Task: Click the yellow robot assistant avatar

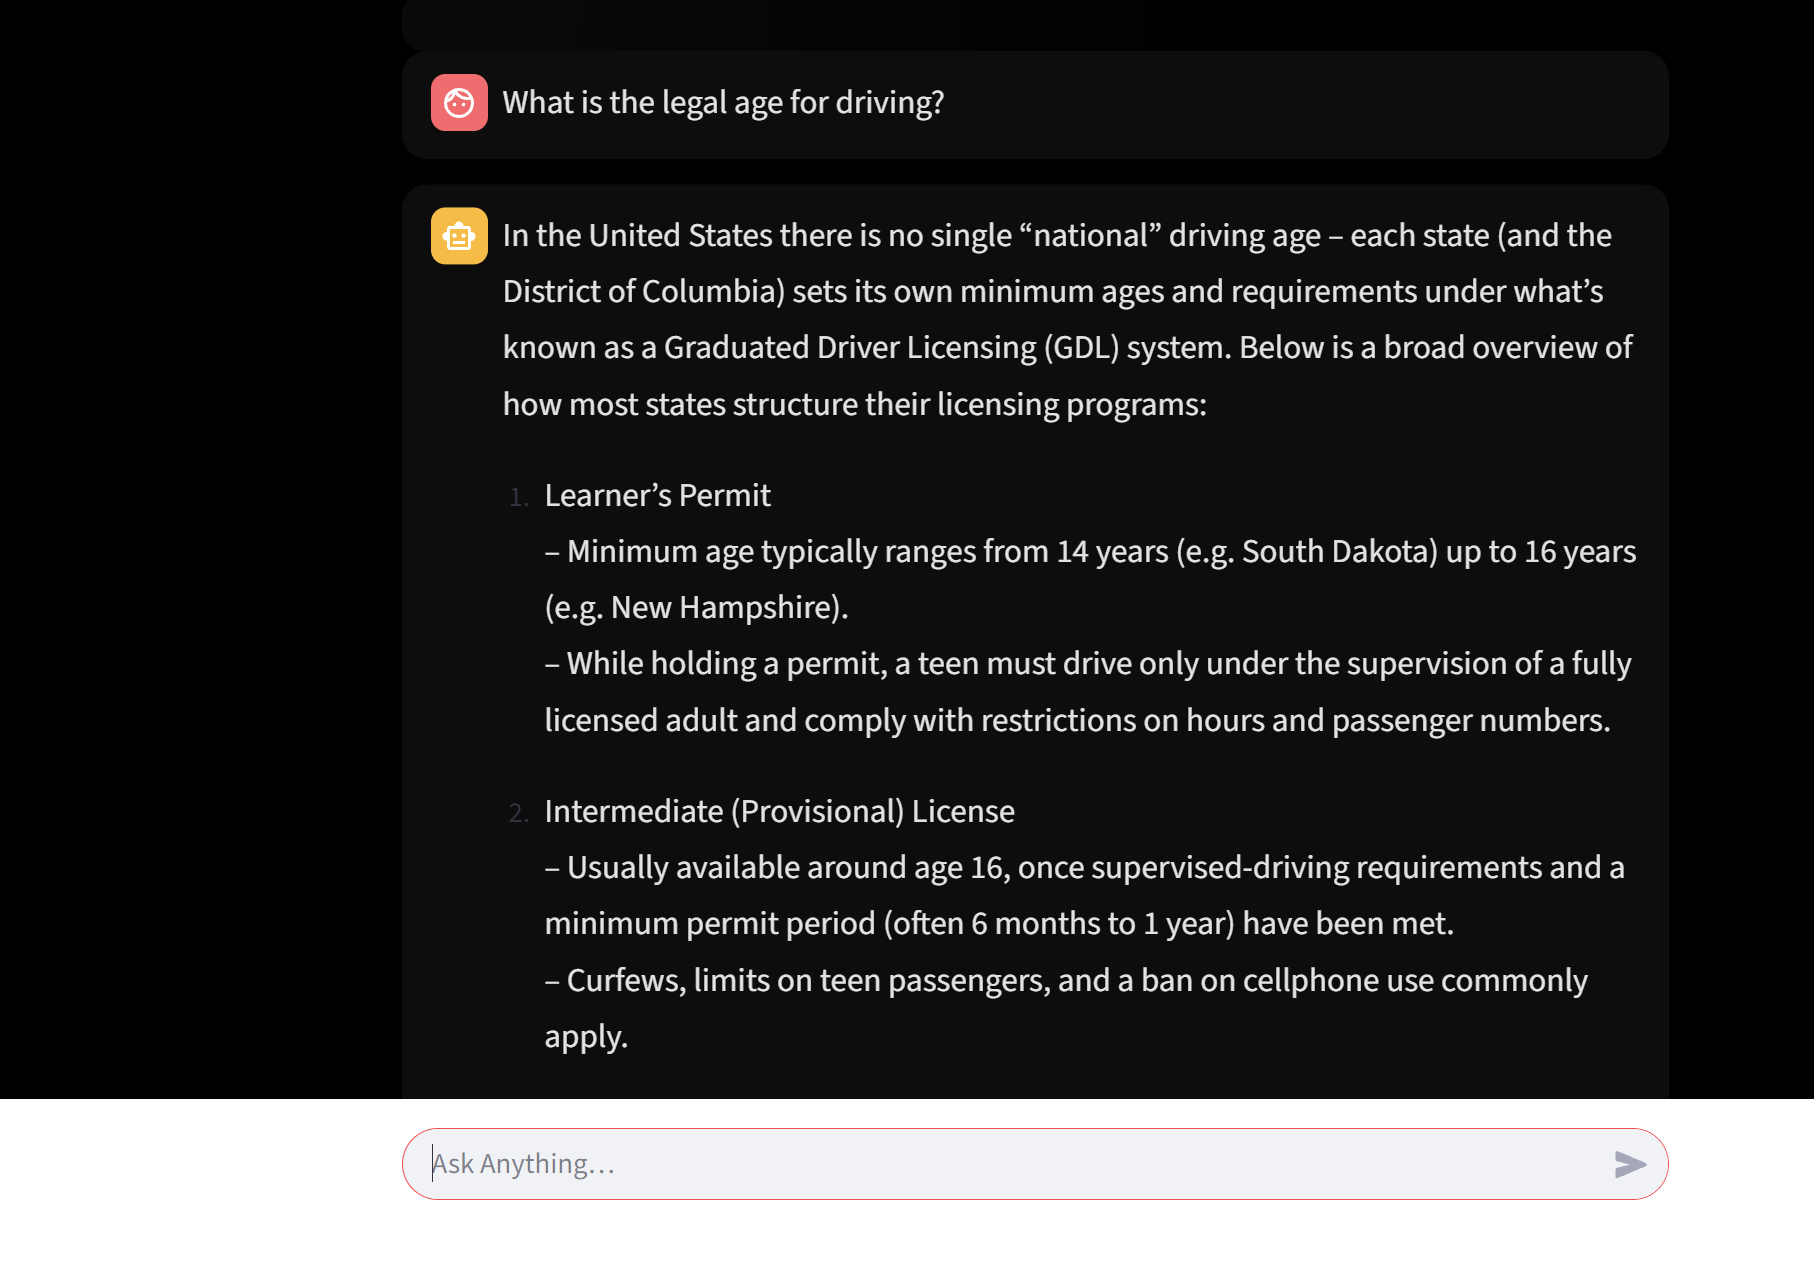Action: point(459,236)
